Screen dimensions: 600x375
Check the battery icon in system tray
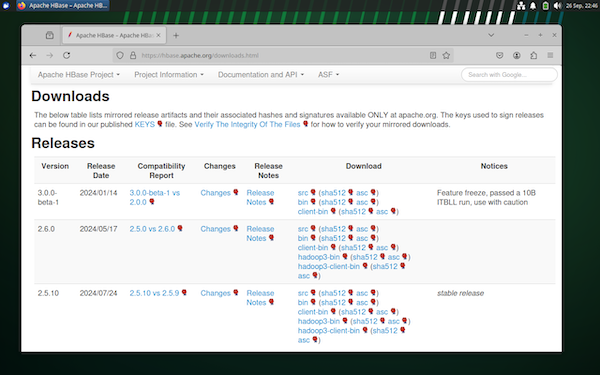(545, 5)
